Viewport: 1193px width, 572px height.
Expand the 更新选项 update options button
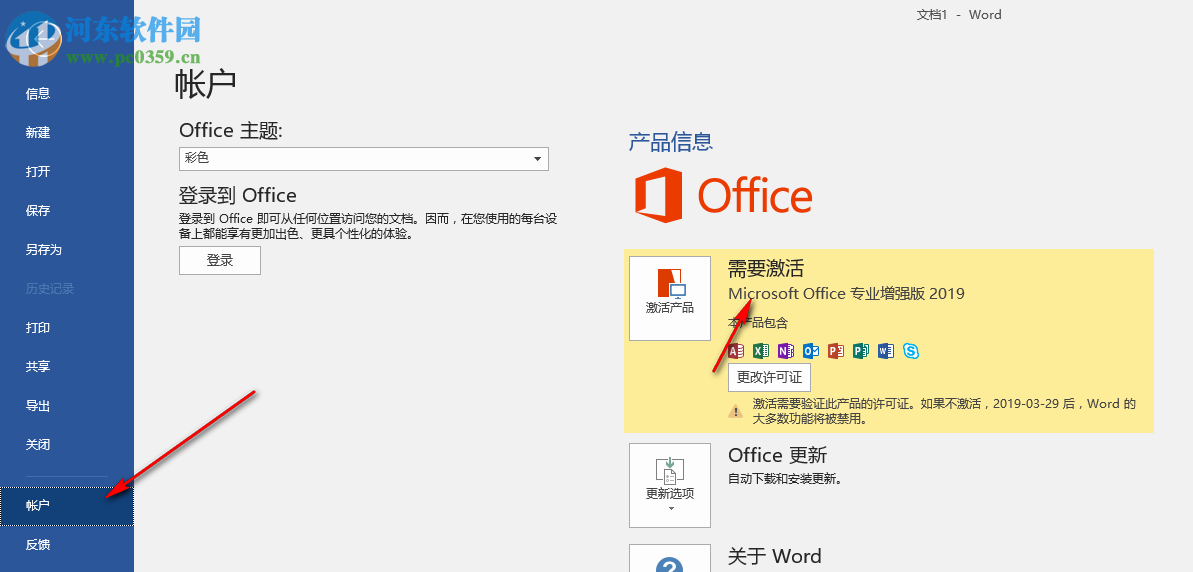pyautogui.click(x=670, y=485)
